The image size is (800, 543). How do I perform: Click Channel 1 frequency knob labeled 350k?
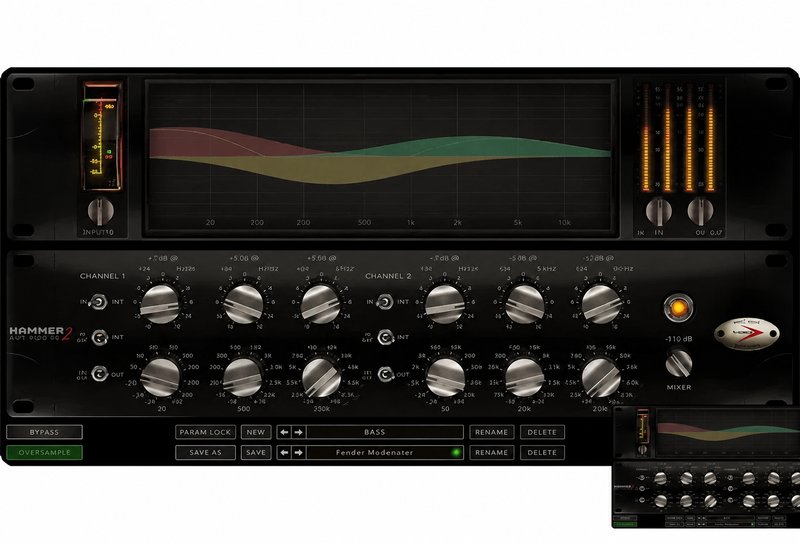point(321,378)
